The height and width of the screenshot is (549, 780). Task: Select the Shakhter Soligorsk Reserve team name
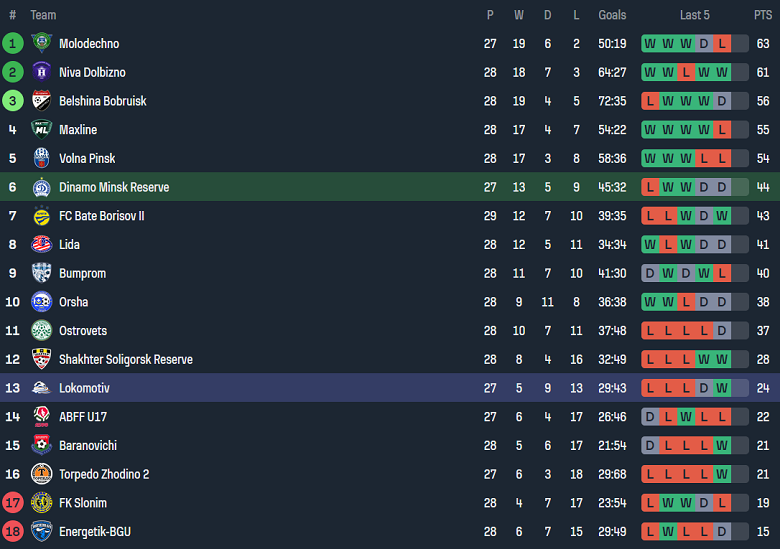pos(125,359)
